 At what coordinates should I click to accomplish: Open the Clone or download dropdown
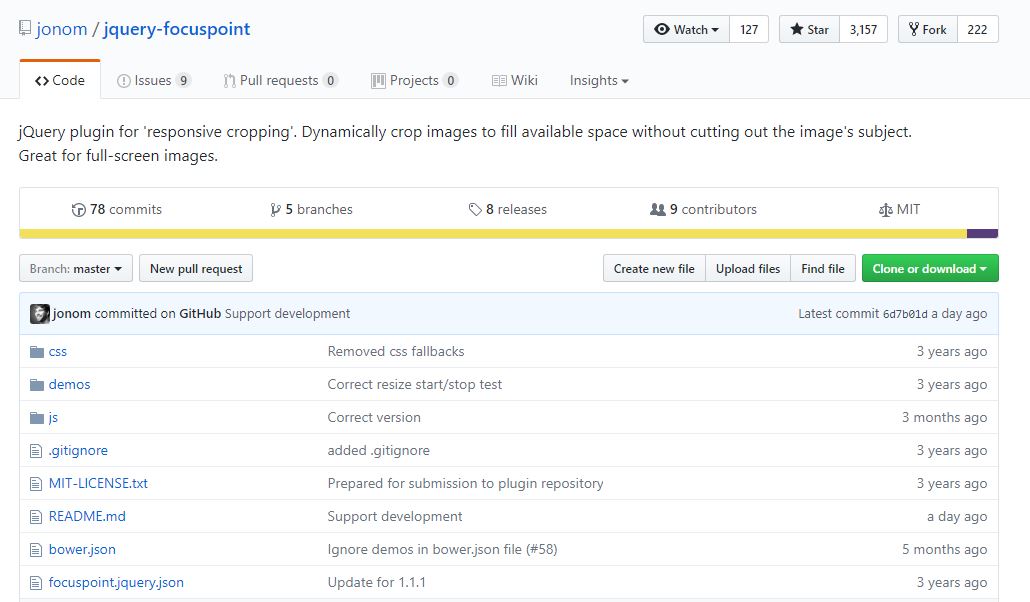tap(930, 268)
